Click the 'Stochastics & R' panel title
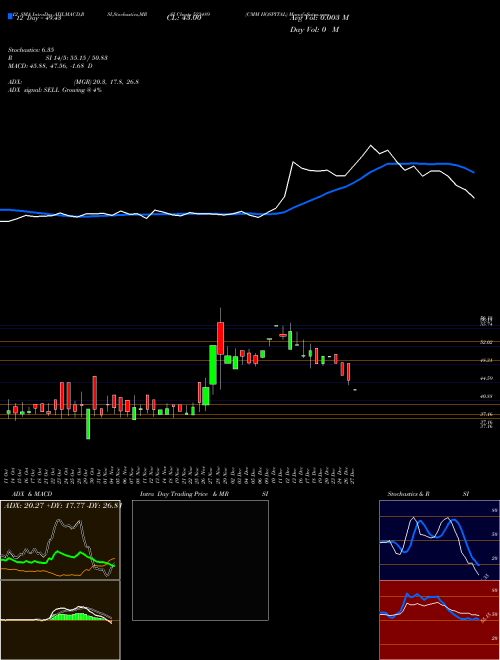The width and height of the screenshot is (500, 660). pos(408,494)
